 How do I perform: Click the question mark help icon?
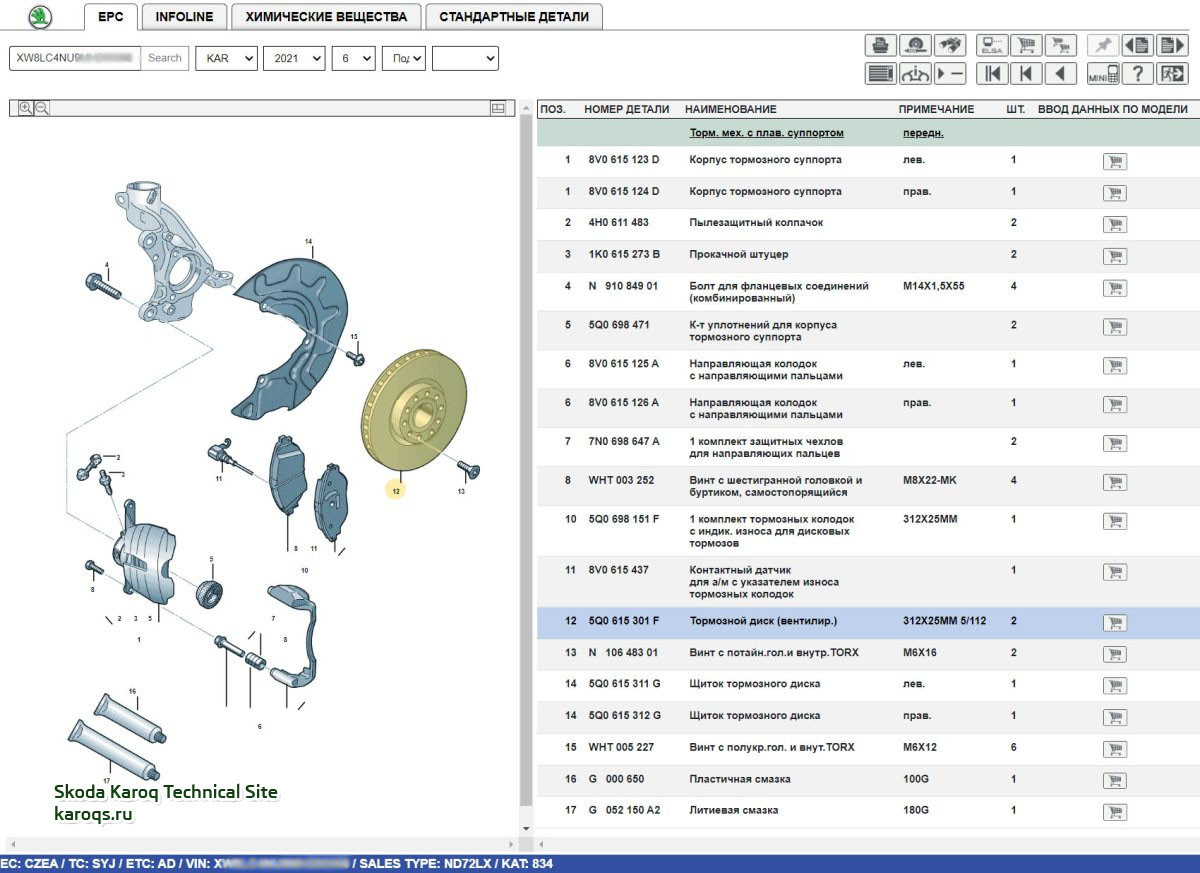1137,74
